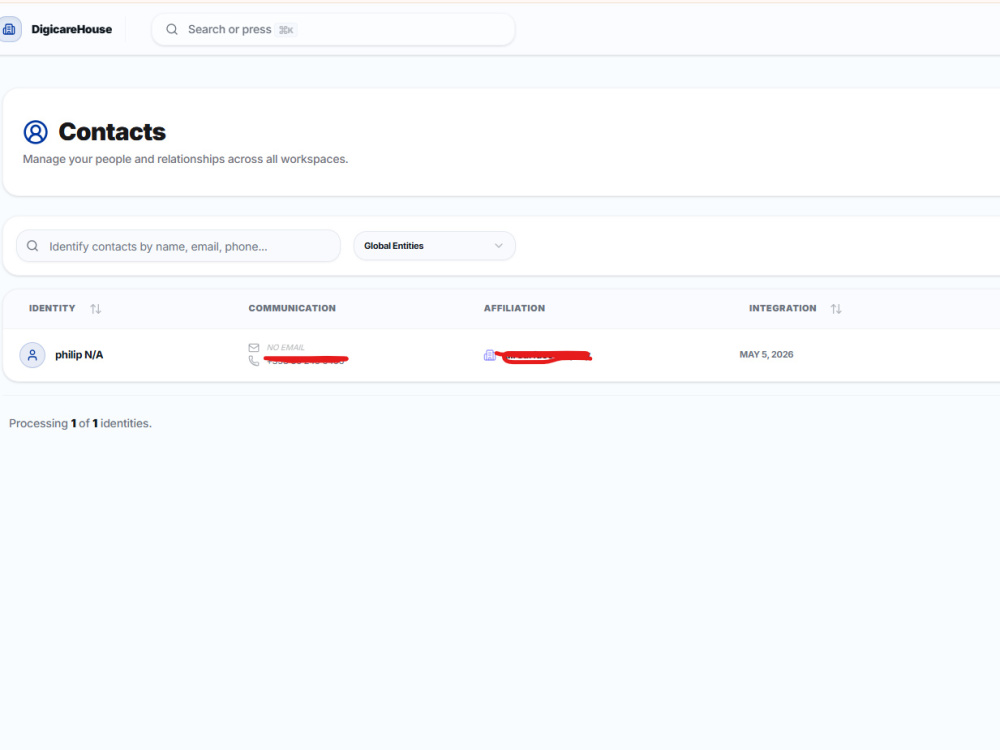Click the NO EMAIL label

286,348
